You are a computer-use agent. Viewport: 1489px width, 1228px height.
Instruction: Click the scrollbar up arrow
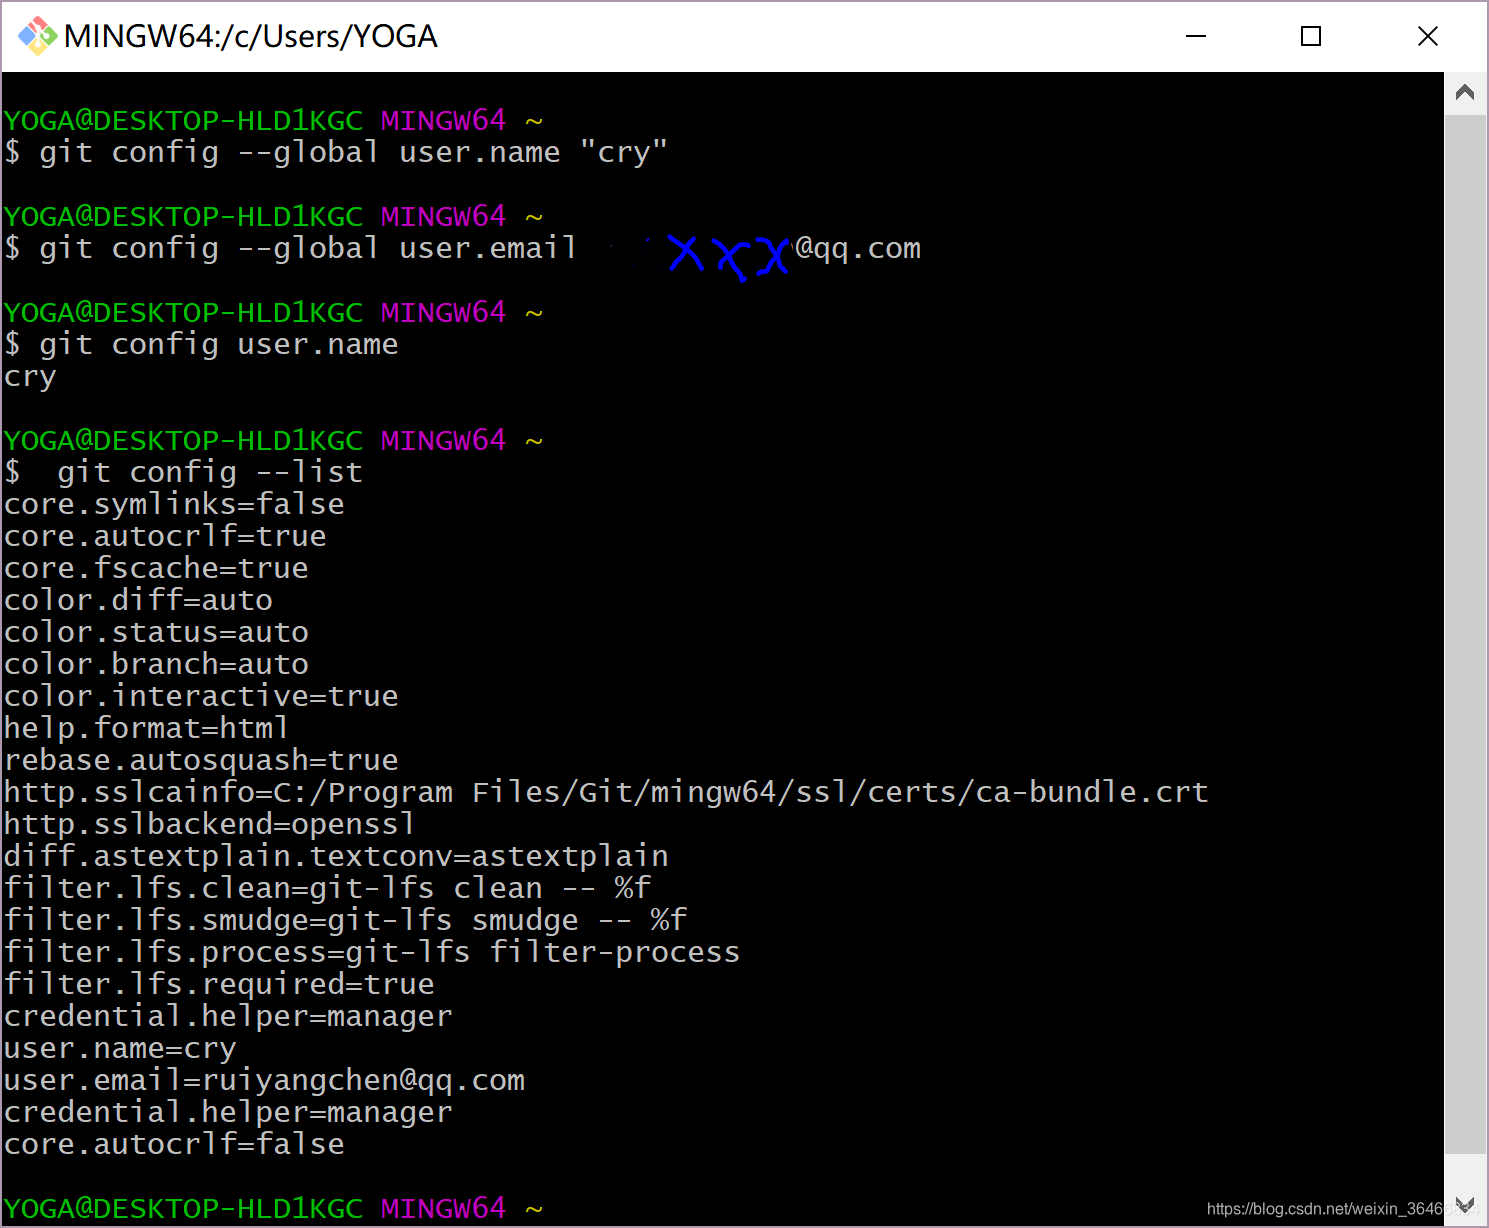pyautogui.click(x=1465, y=93)
